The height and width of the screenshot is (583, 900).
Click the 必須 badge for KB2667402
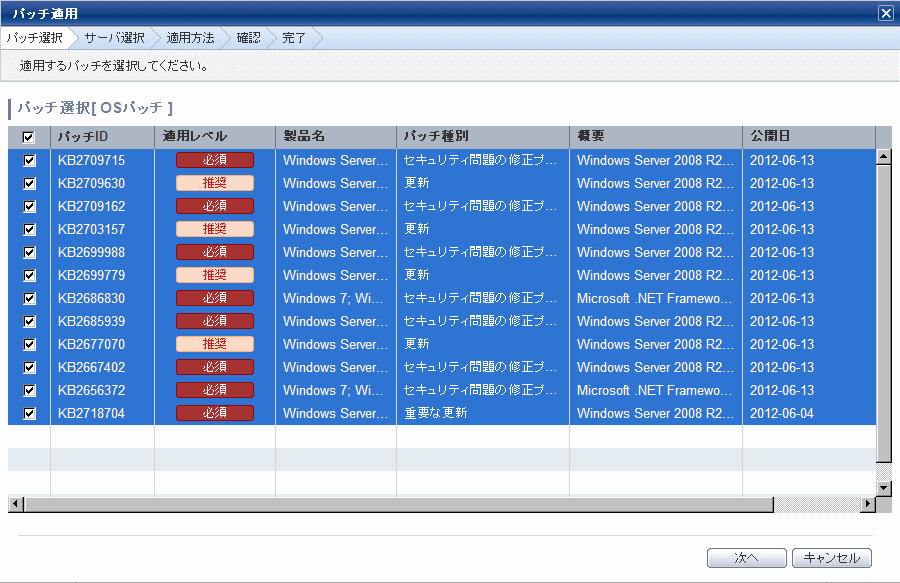pyautogui.click(x=215, y=367)
